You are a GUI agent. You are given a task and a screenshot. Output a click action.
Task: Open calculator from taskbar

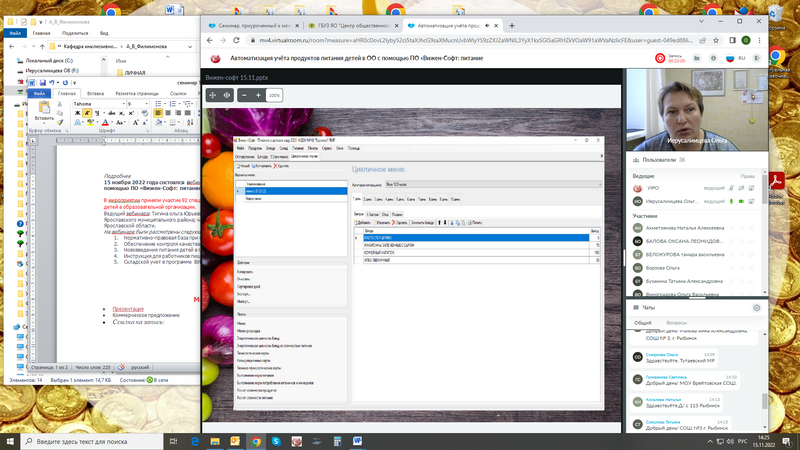(x=337, y=441)
